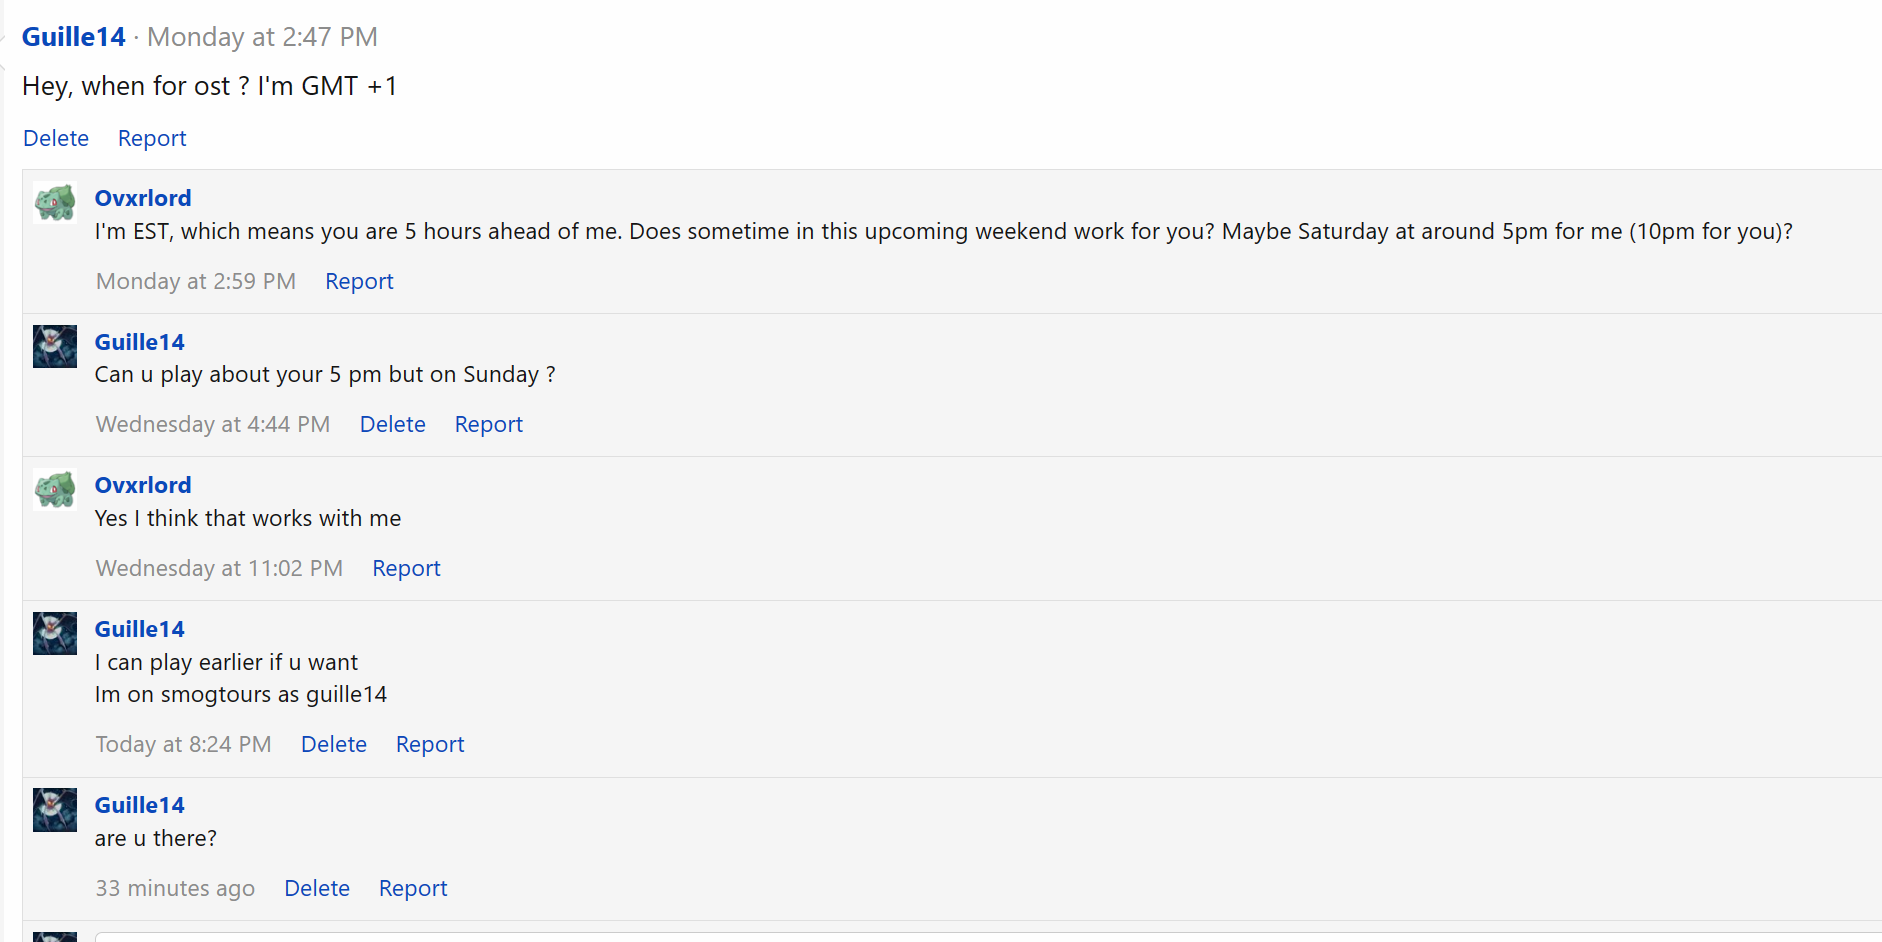This screenshot has height=942, width=1882.
Task: Delete the Wednesday 4:44 PM comment
Action: [x=392, y=424]
